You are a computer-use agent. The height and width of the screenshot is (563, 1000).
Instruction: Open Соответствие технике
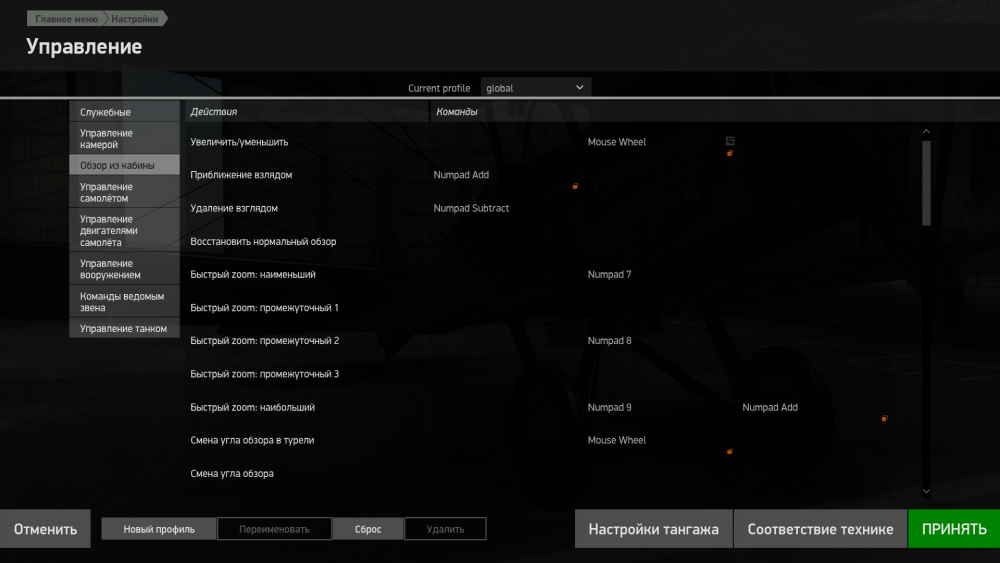pyautogui.click(x=820, y=529)
